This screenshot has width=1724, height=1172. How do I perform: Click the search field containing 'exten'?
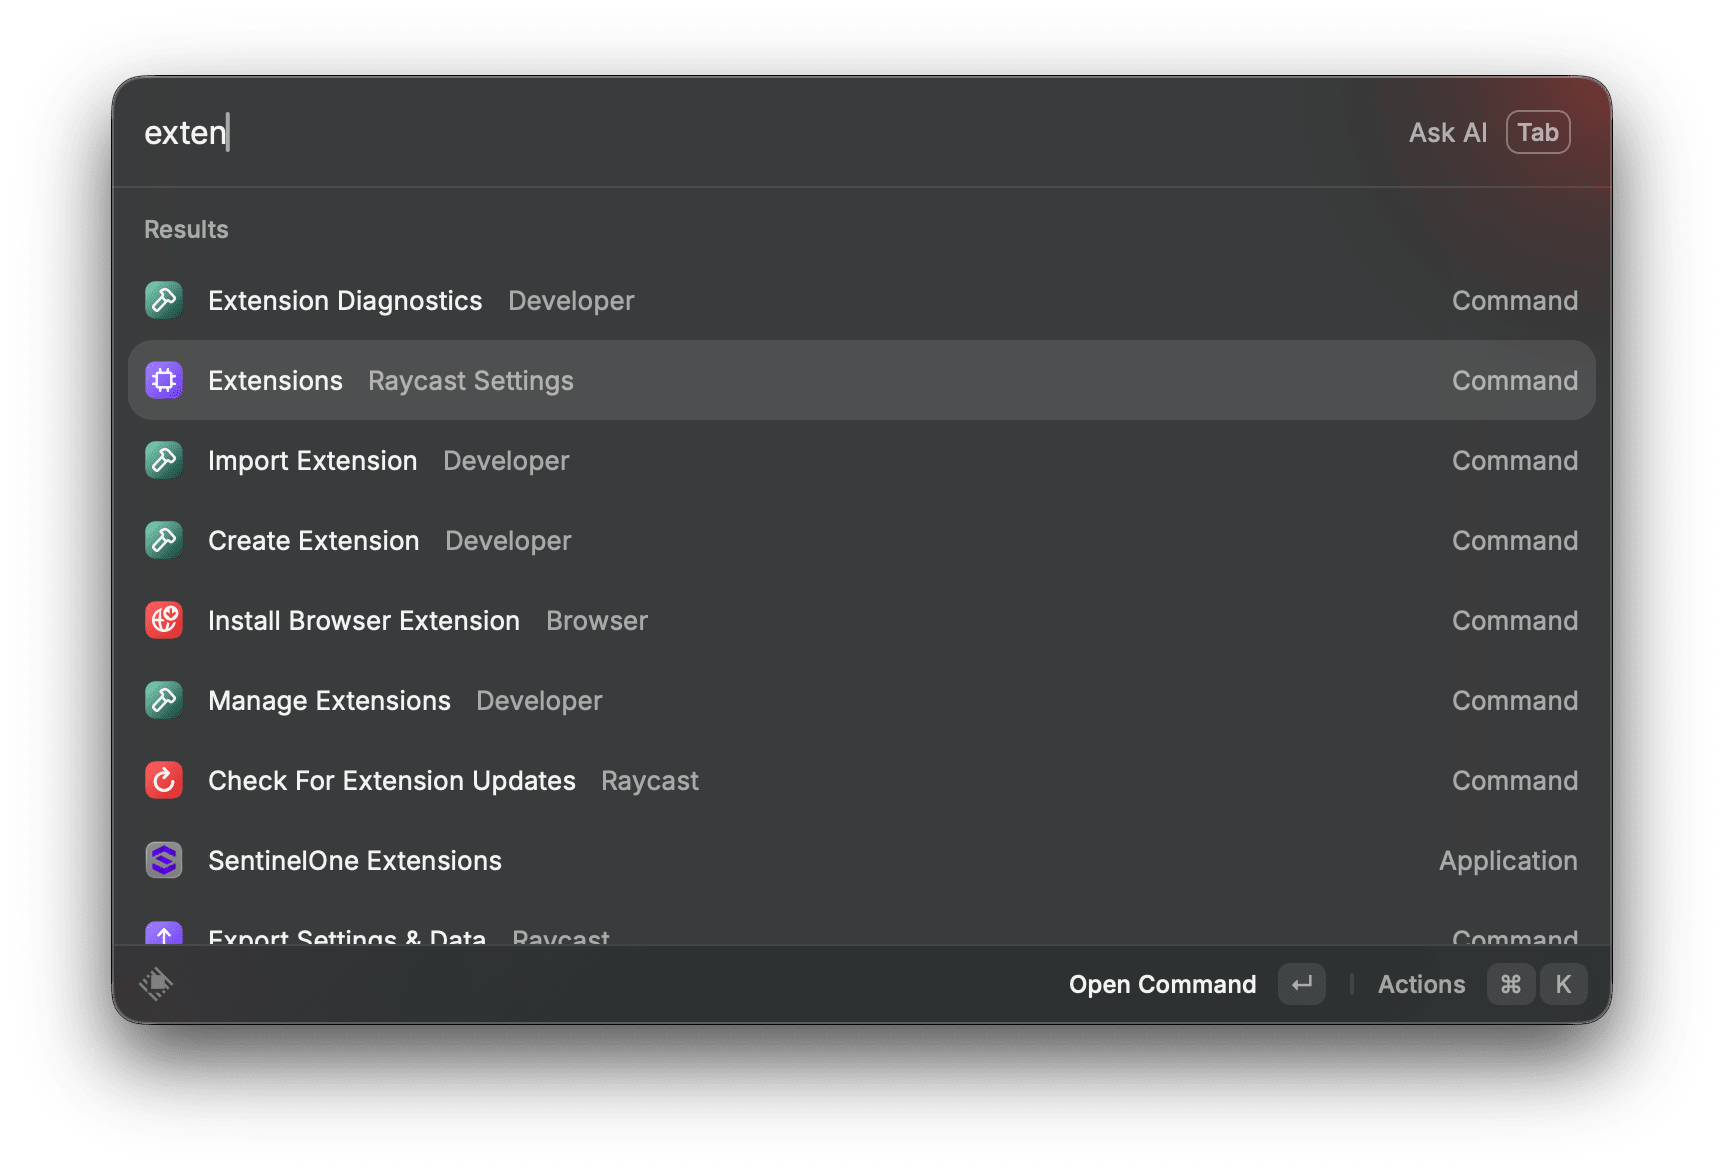tap(700, 133)
